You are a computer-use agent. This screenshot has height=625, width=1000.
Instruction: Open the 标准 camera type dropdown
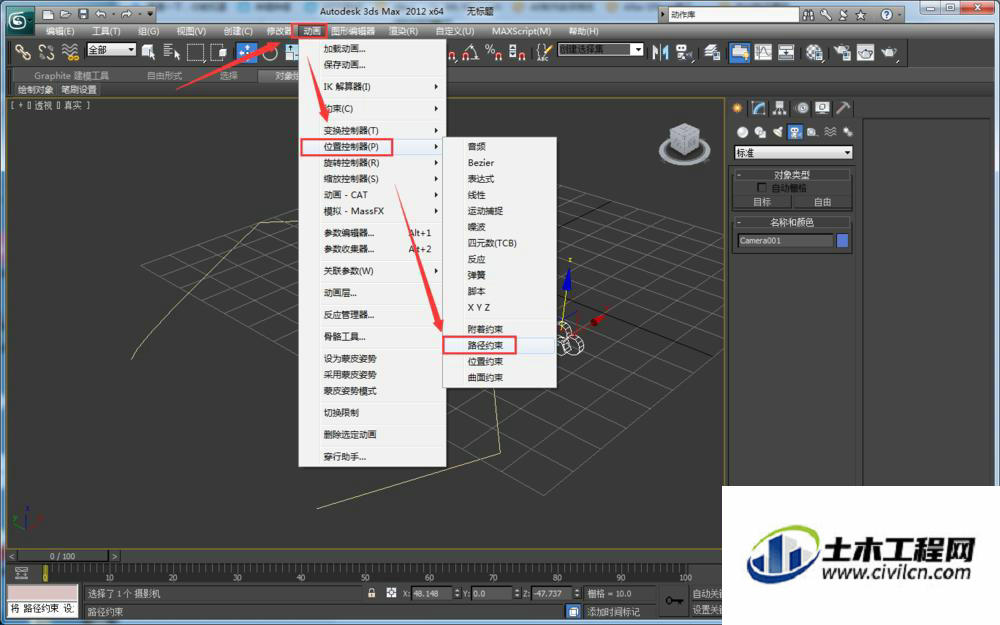(x=793, y=153)
